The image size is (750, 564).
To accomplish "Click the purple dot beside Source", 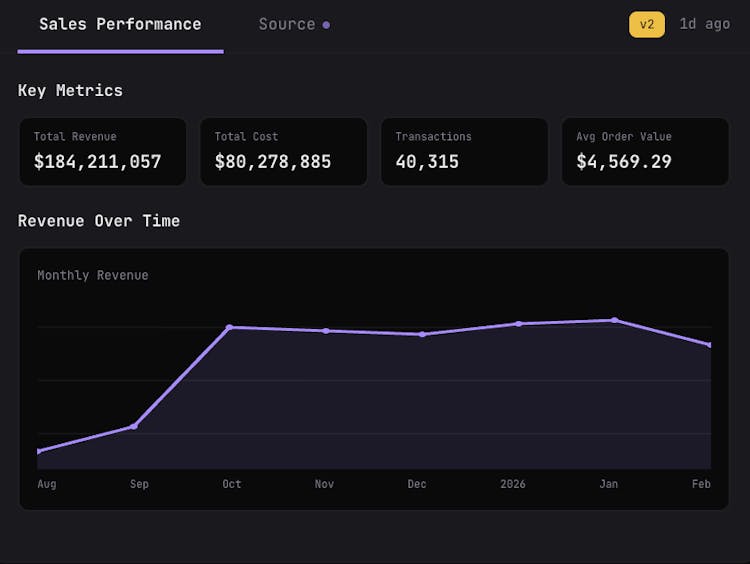I will 327,25.
